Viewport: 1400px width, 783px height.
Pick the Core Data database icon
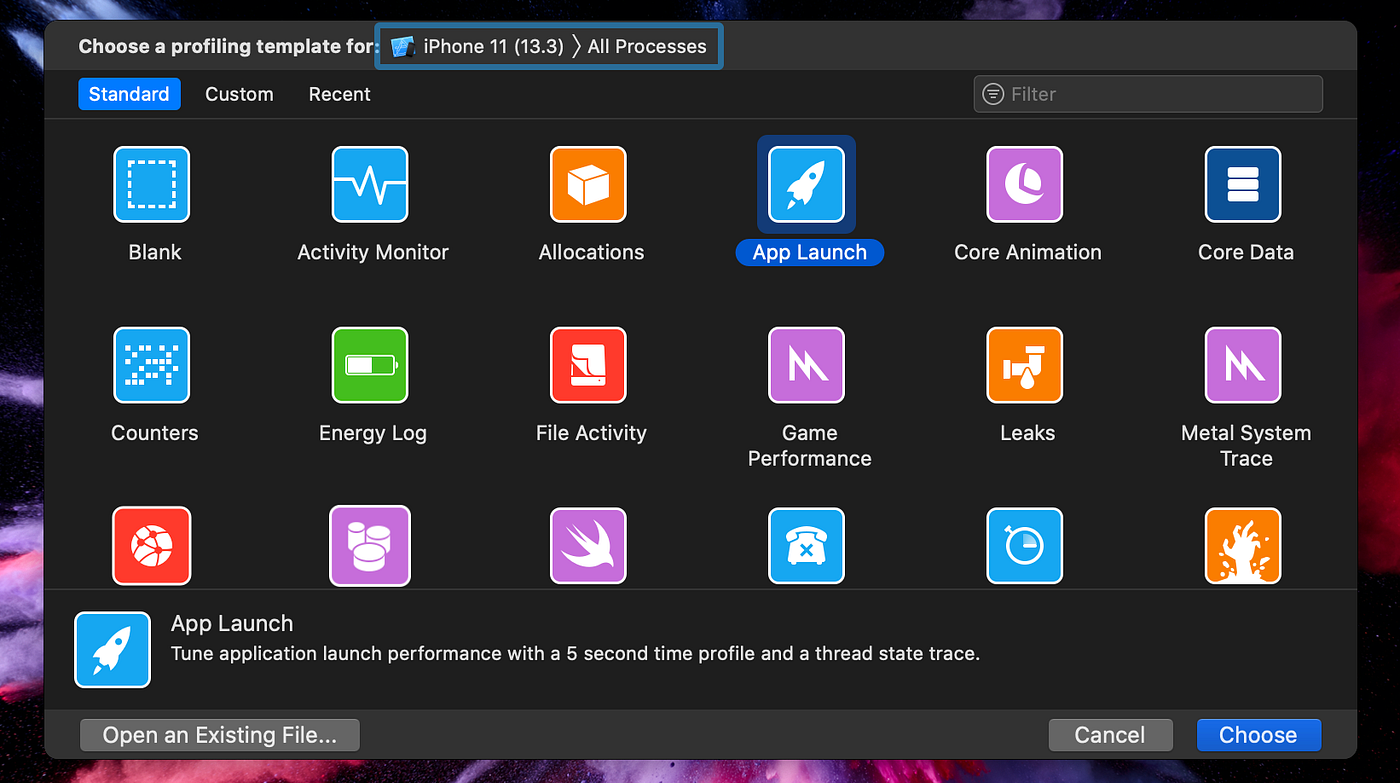pyautogui.click(x=1243, y=184)
